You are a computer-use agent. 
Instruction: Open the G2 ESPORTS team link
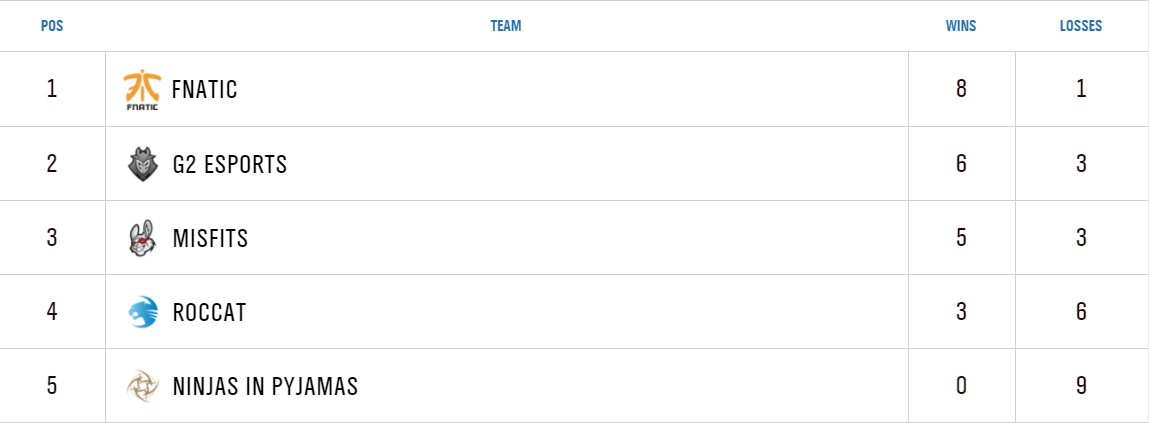[x=230, y=164]
